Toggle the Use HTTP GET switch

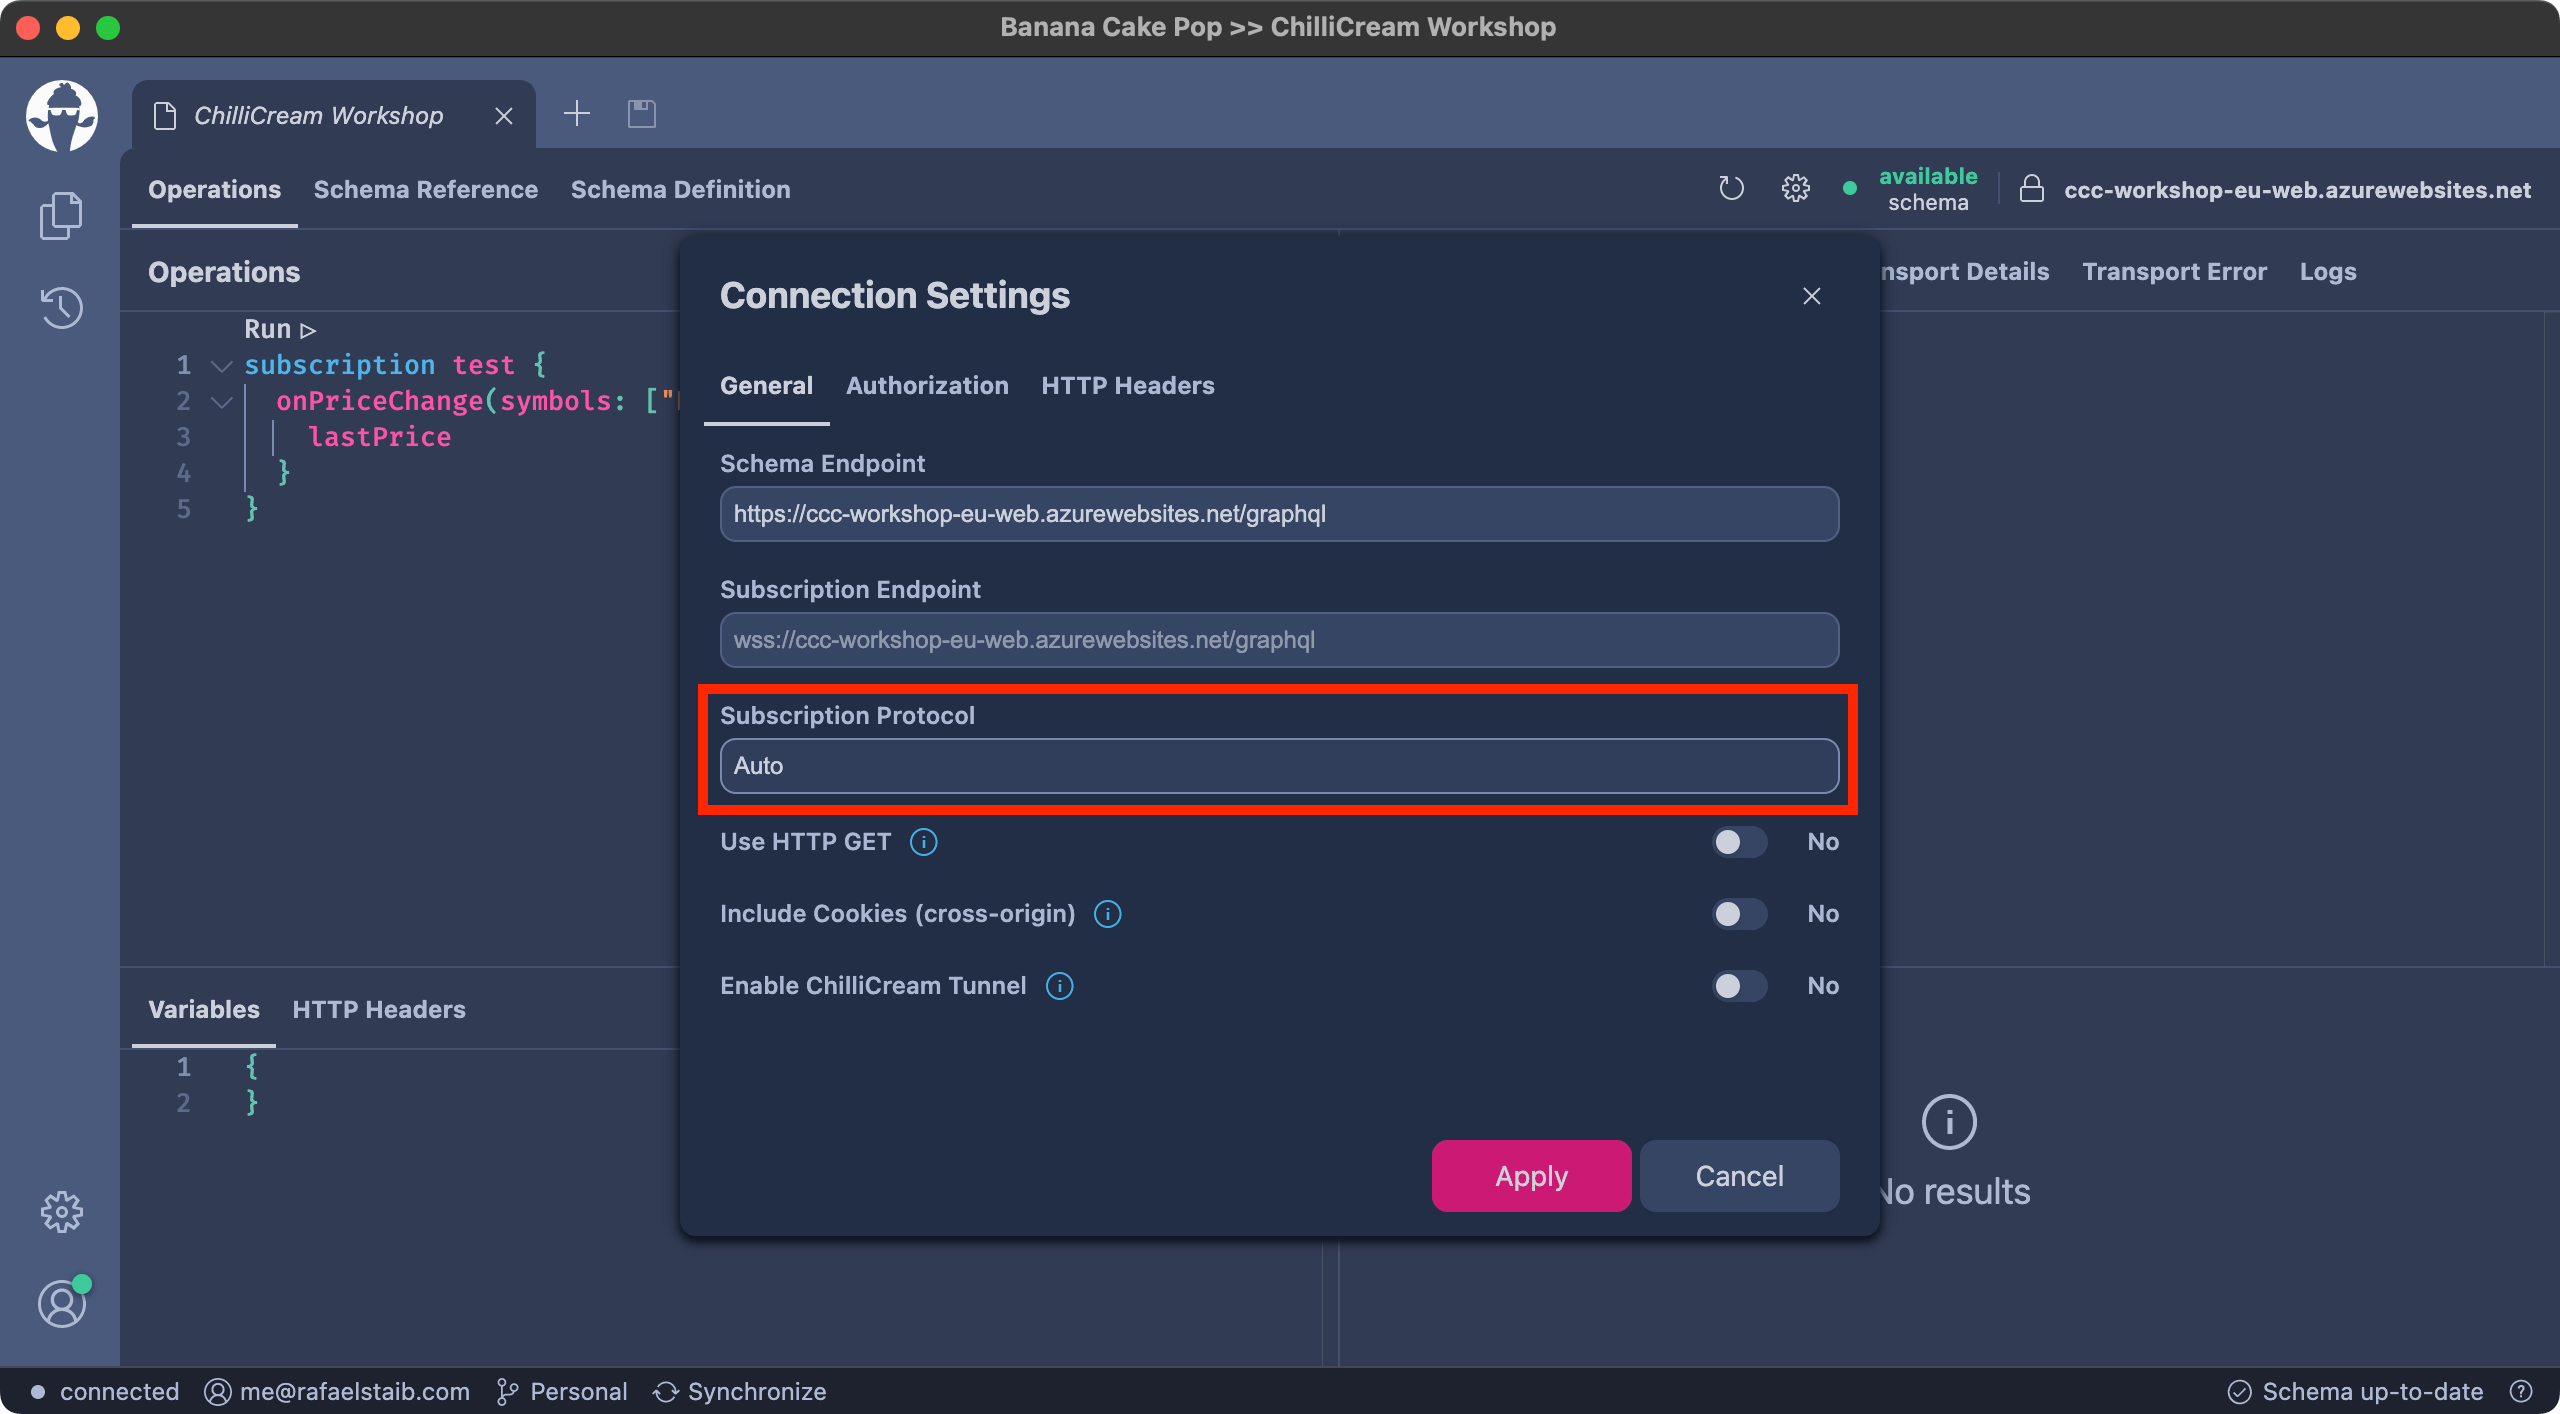[1739, 842]
